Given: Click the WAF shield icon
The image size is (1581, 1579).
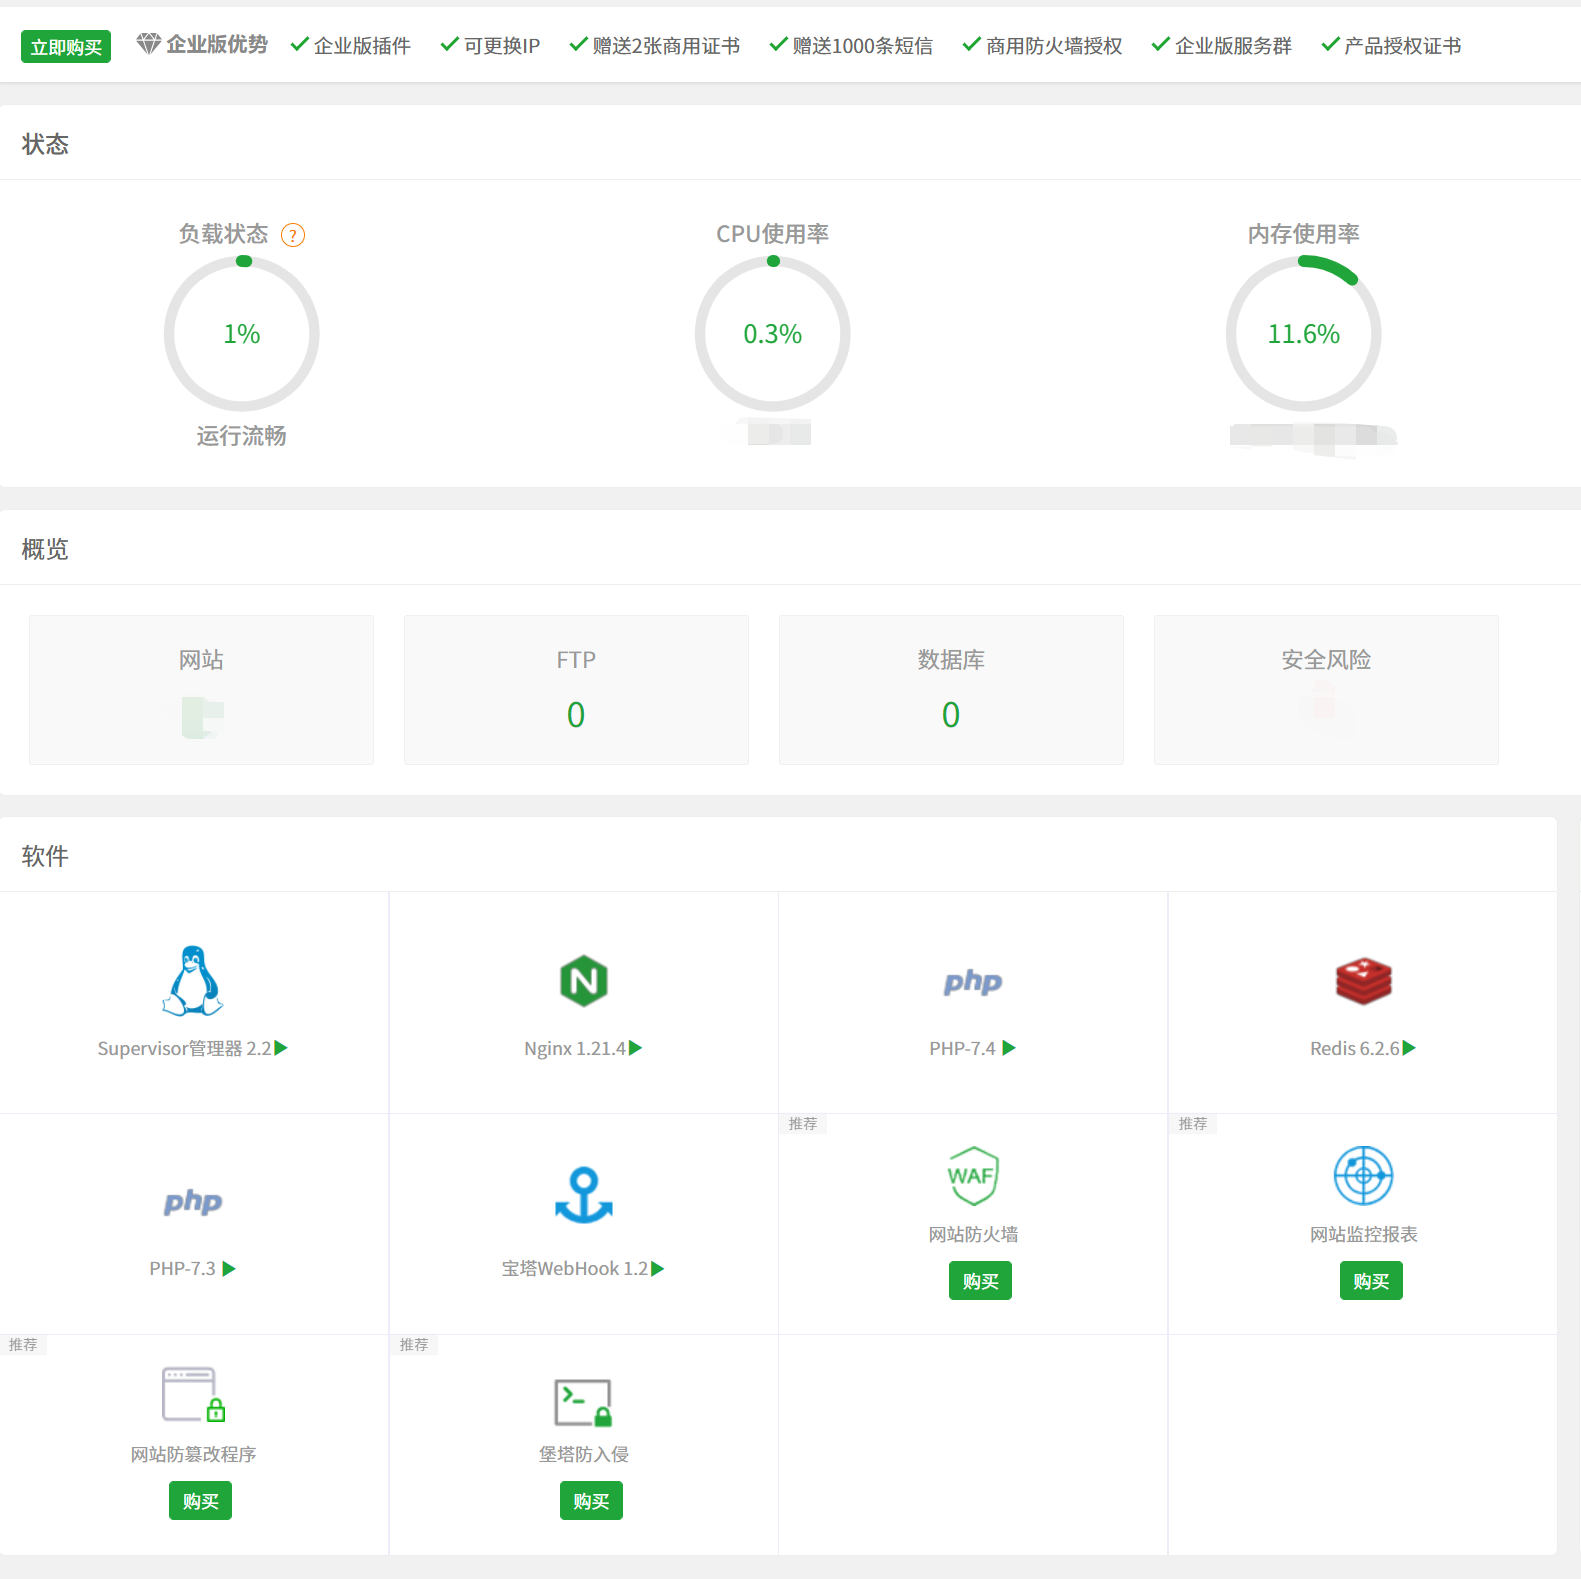Looking at the screenshot, I should coord(973,1176).
